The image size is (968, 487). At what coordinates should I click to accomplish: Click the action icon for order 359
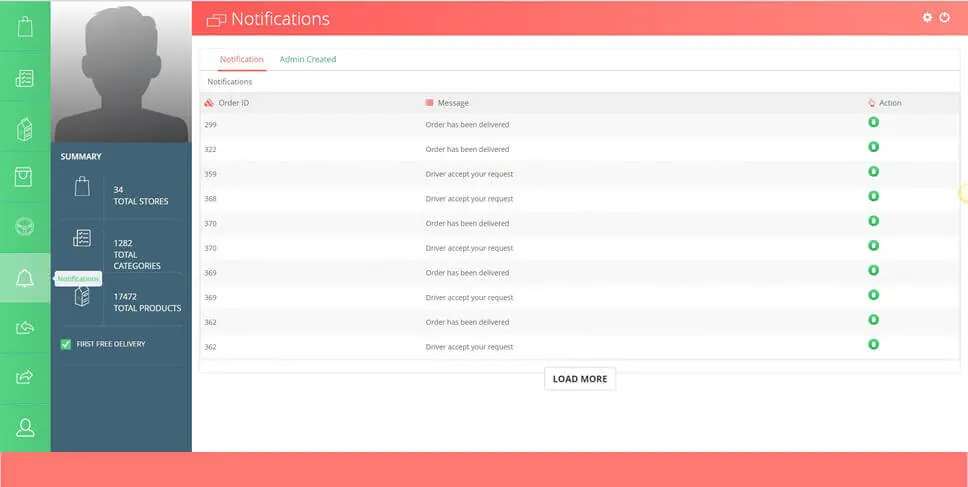point(874,172)
